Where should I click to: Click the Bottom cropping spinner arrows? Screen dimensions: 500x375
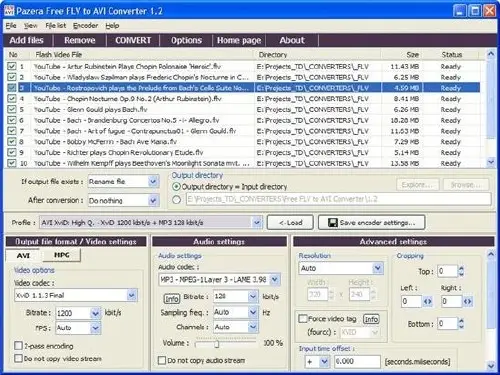click(x=461, y=323)
